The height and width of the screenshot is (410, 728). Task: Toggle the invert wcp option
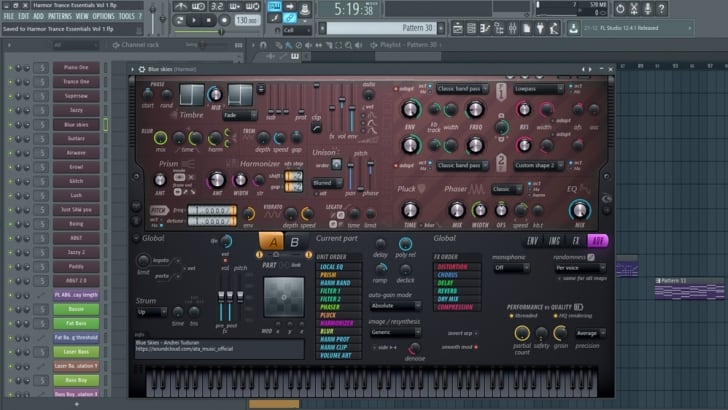coord(476,333)
